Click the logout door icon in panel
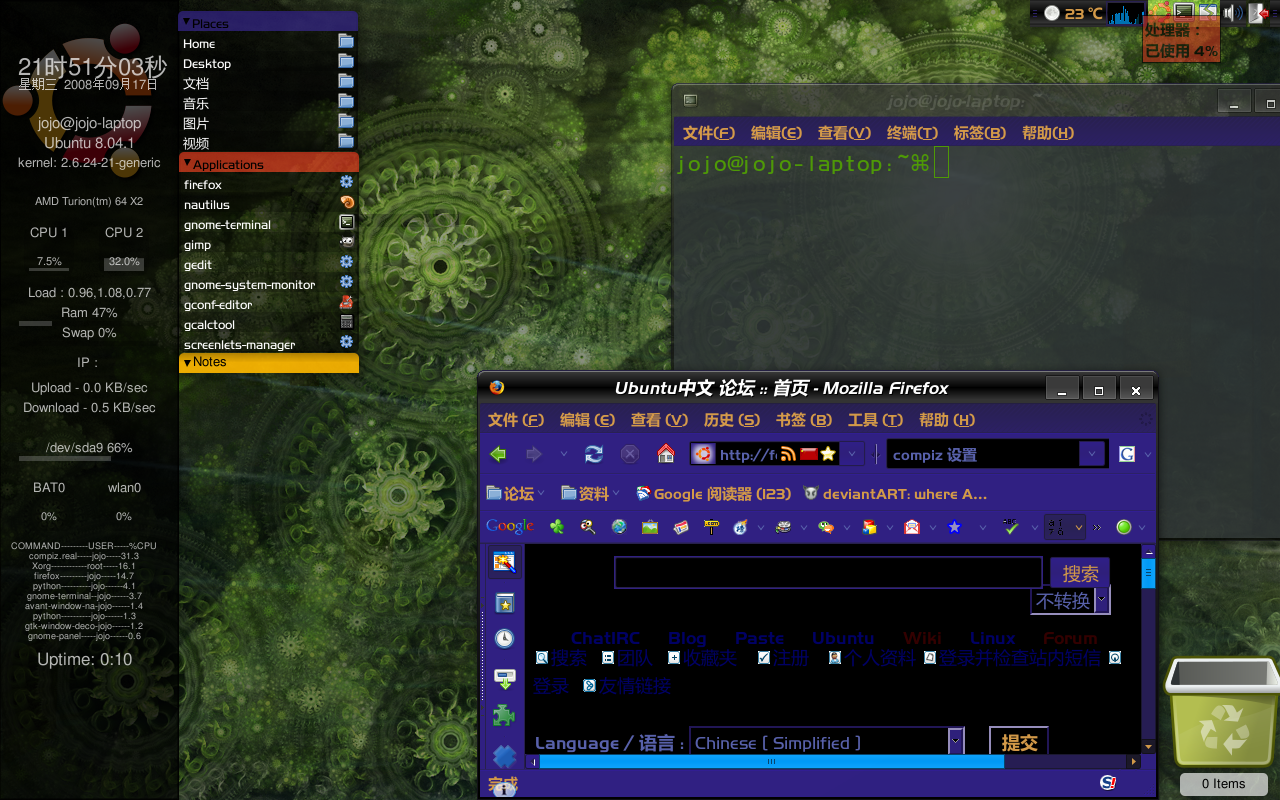 (1258, 13)
